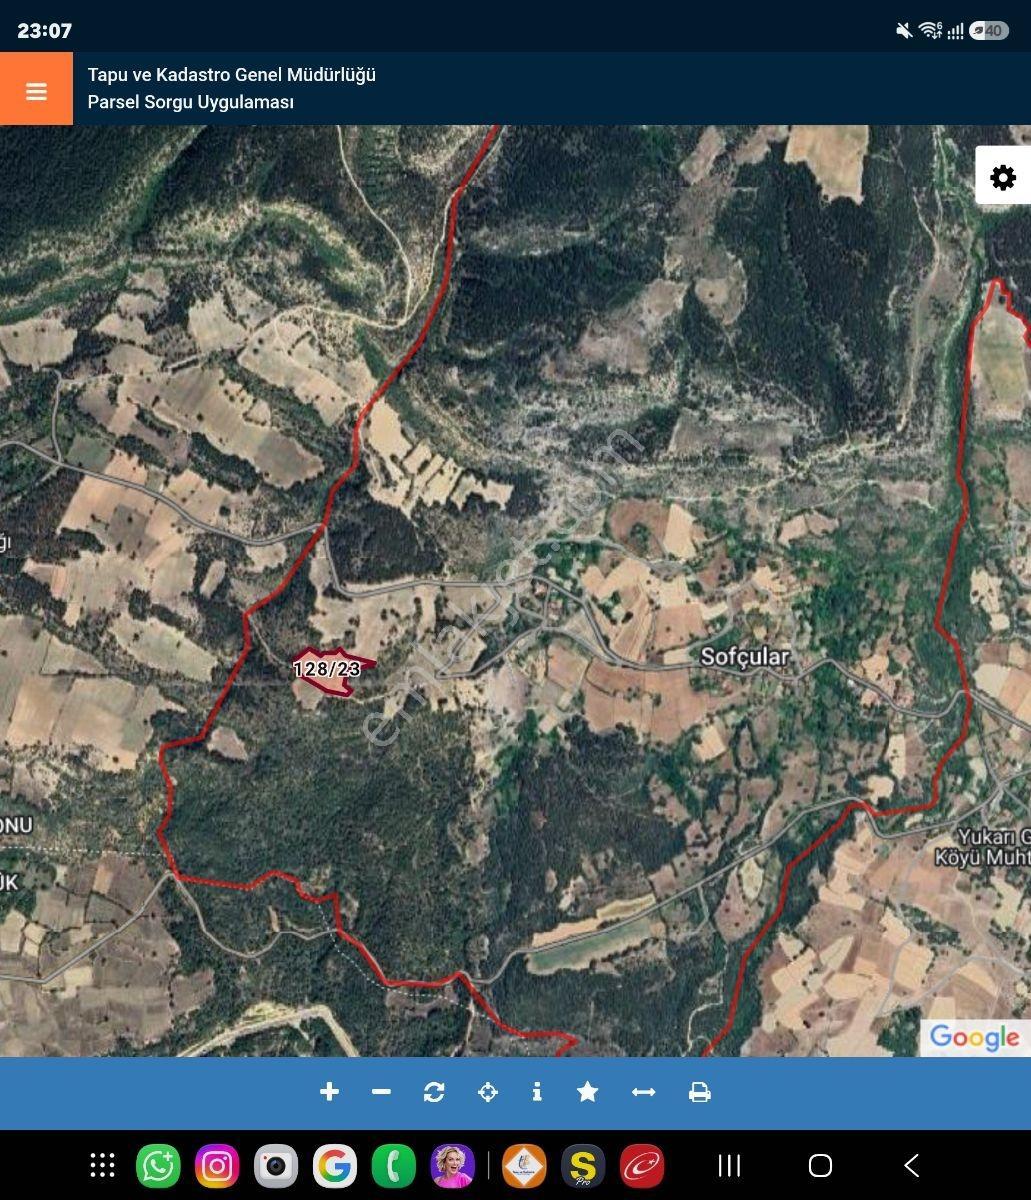Image resolution: width=1031 pixels, height=1200 pixels.
Task: Tap the Parsel Sorgu Uygulaması subtitle
Action: pyautogui.click(x=191, y=102)
